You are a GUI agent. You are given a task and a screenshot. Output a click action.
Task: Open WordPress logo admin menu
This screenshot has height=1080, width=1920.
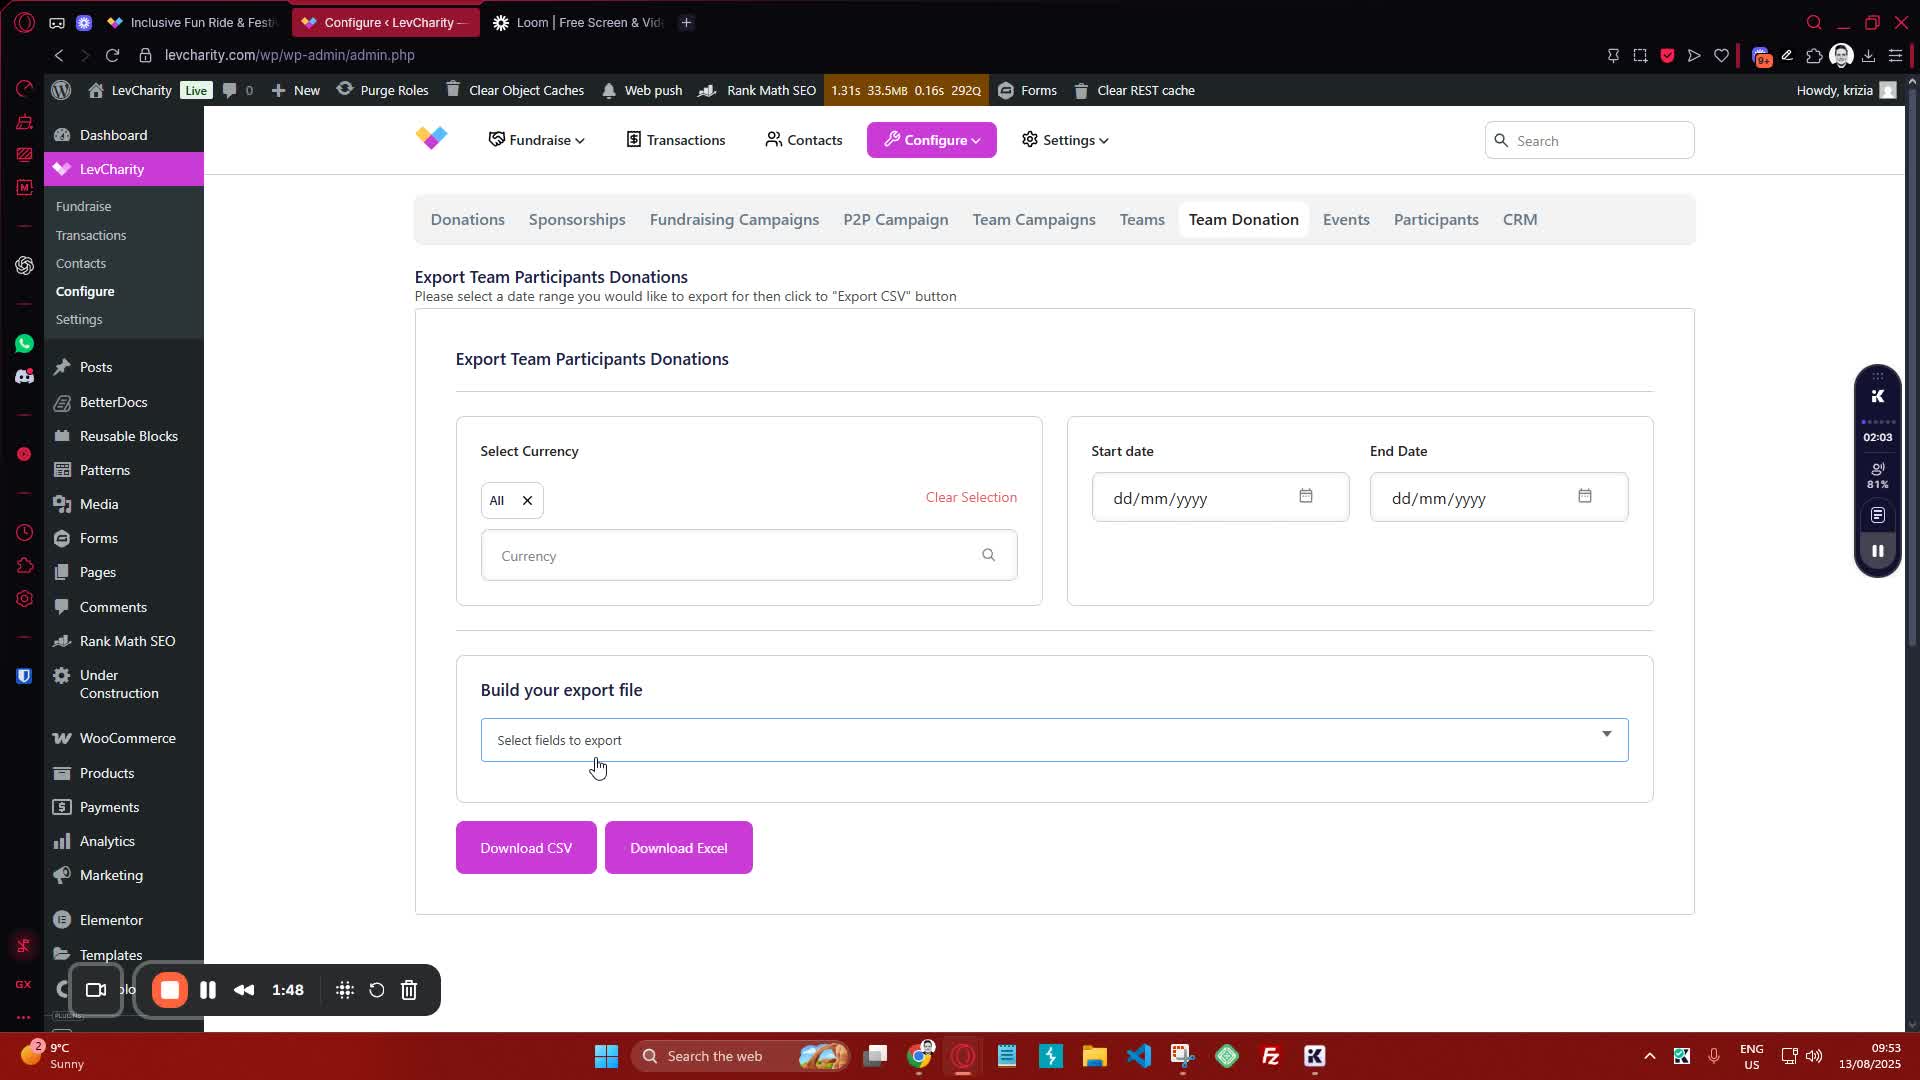click(61, 90)
